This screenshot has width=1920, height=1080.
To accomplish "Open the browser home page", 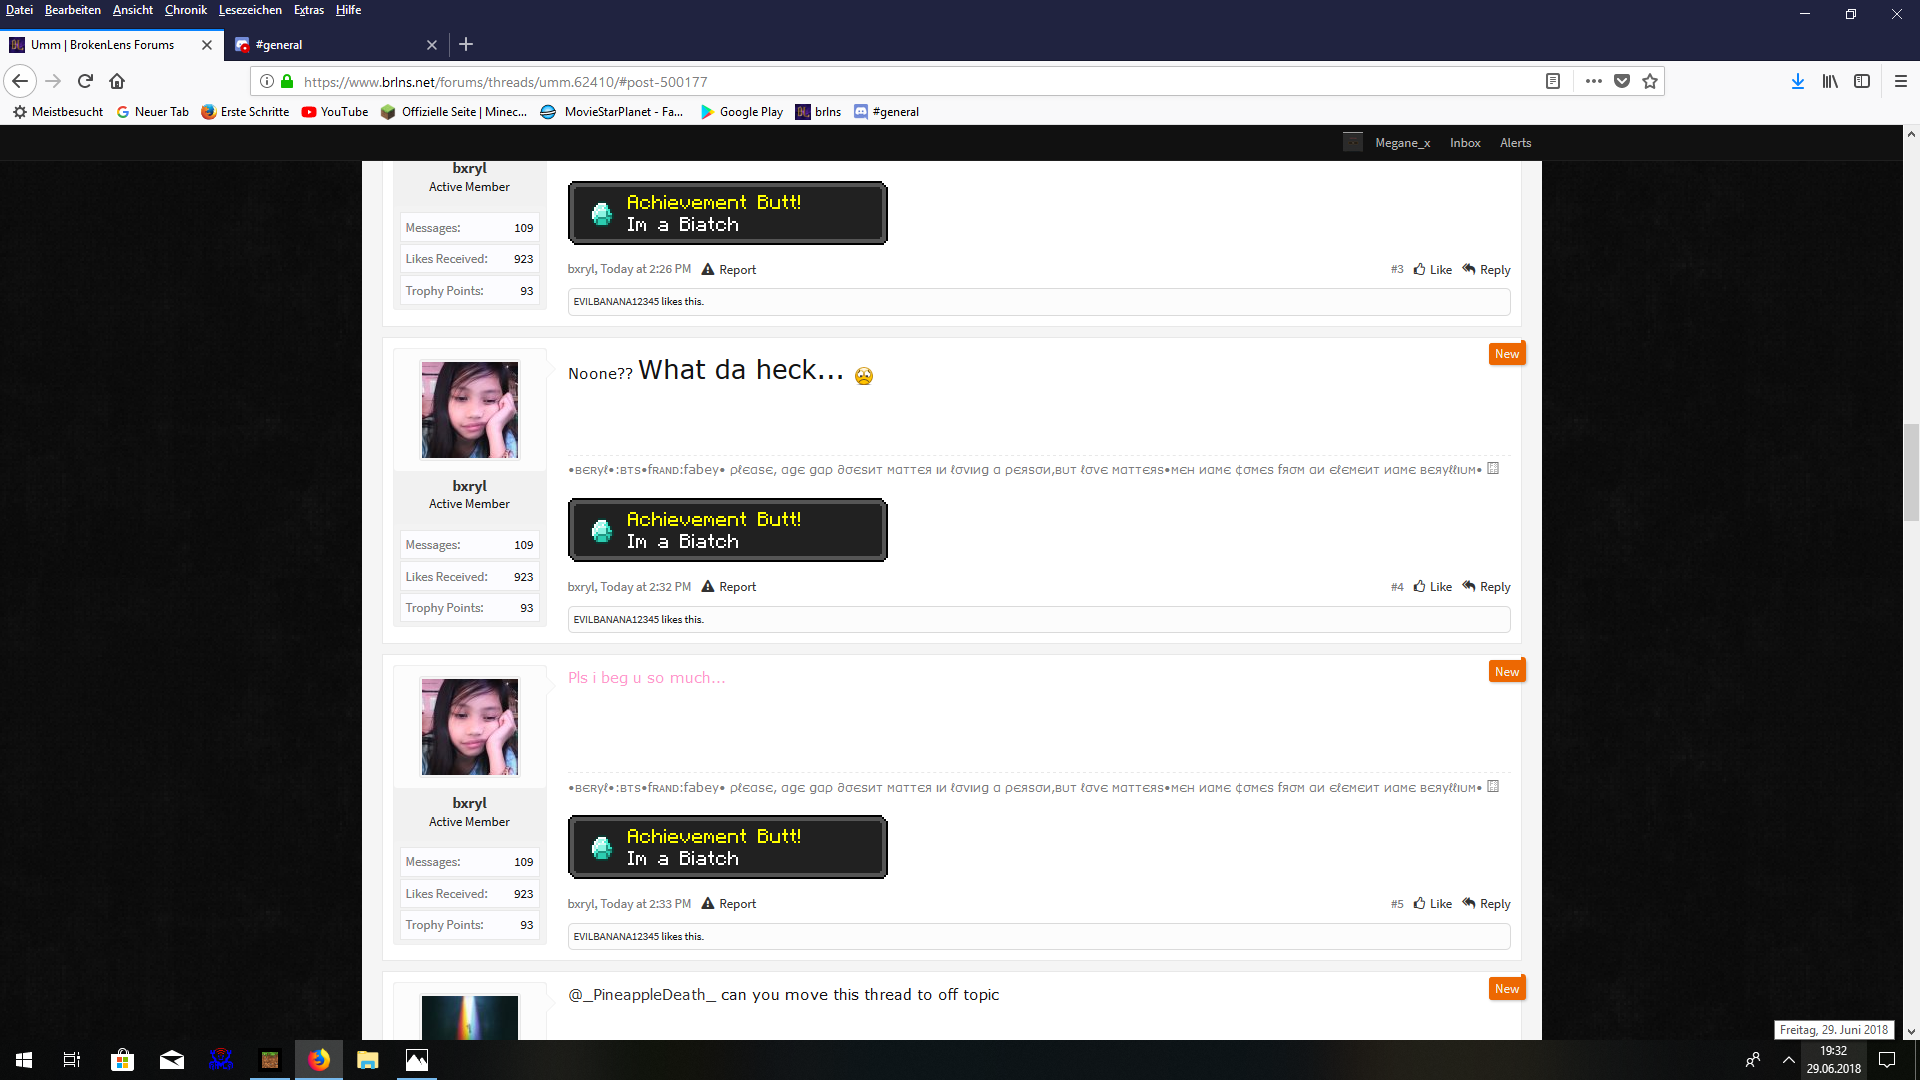I will pyautogui.click(x=117, y=81).
